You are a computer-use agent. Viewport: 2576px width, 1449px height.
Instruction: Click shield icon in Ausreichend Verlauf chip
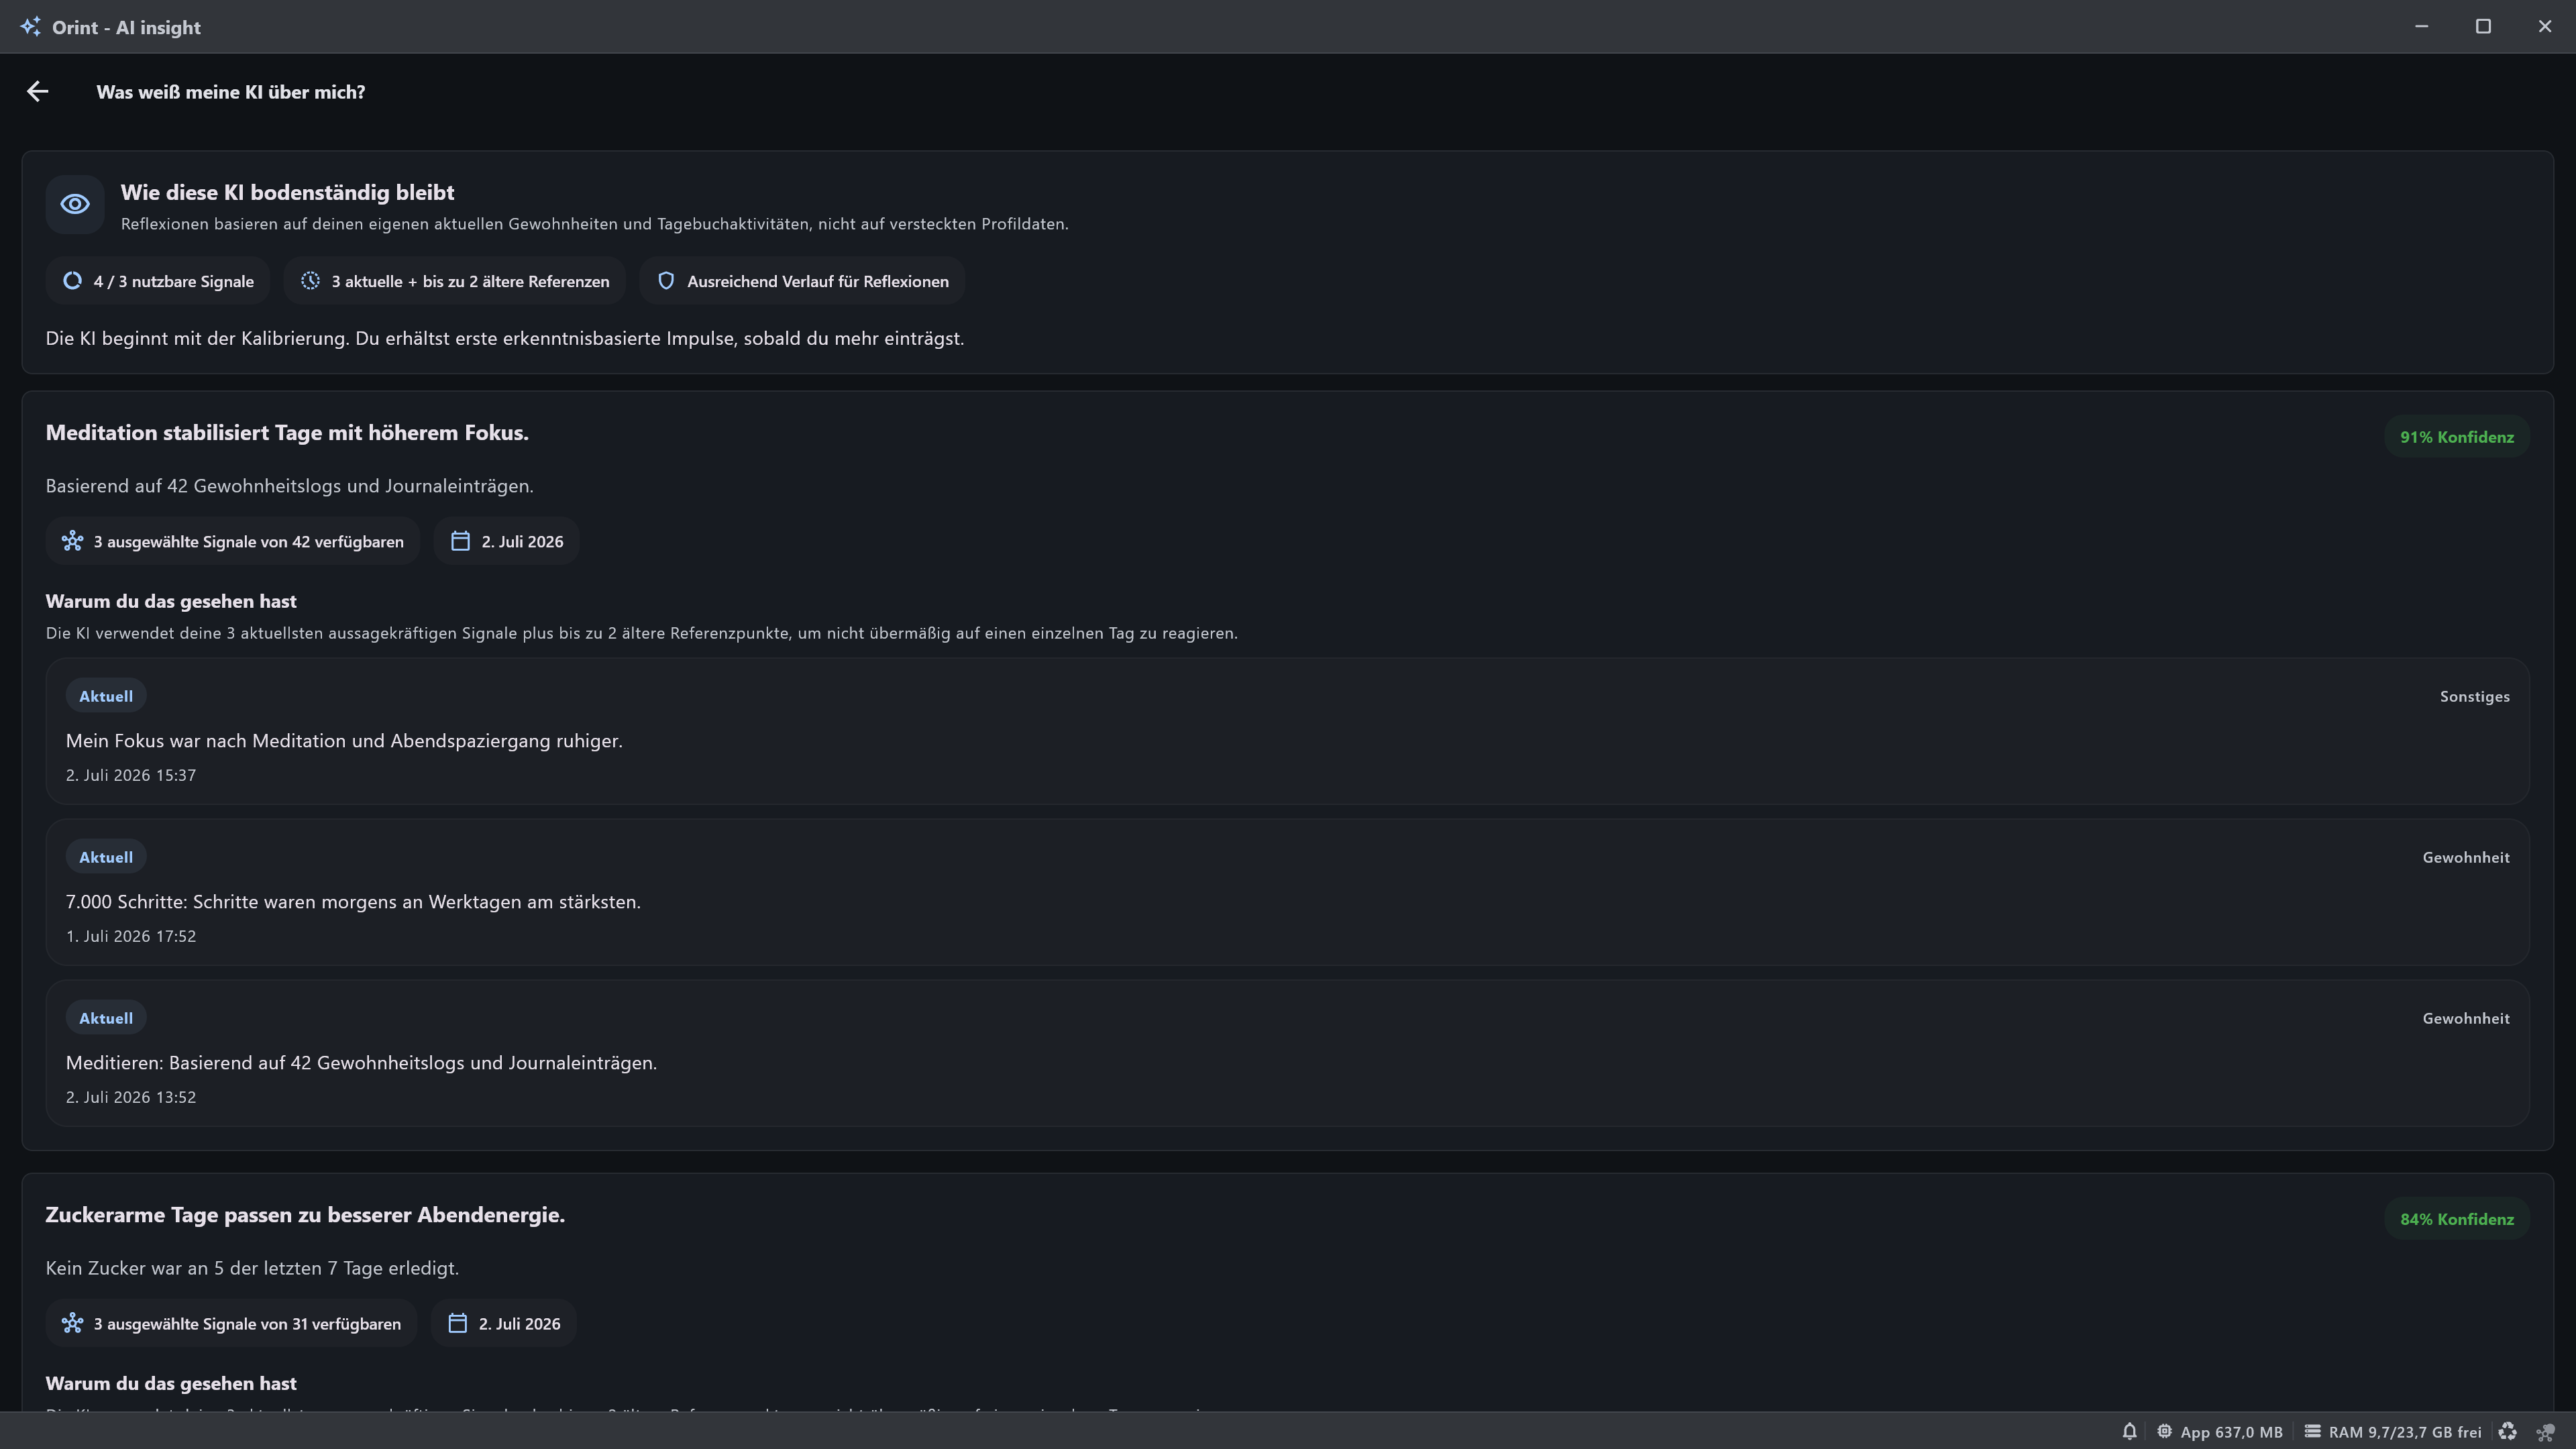(x=666, y=281)
